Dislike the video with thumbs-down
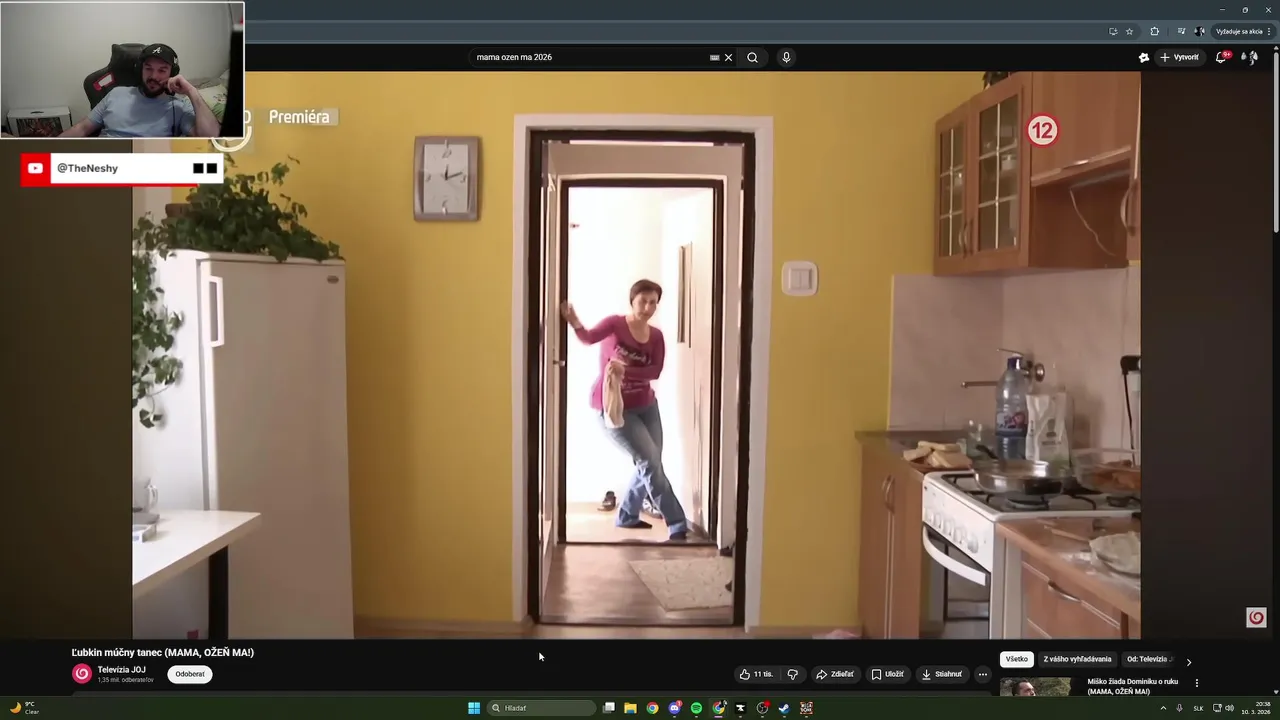 [x=792, y=674]
